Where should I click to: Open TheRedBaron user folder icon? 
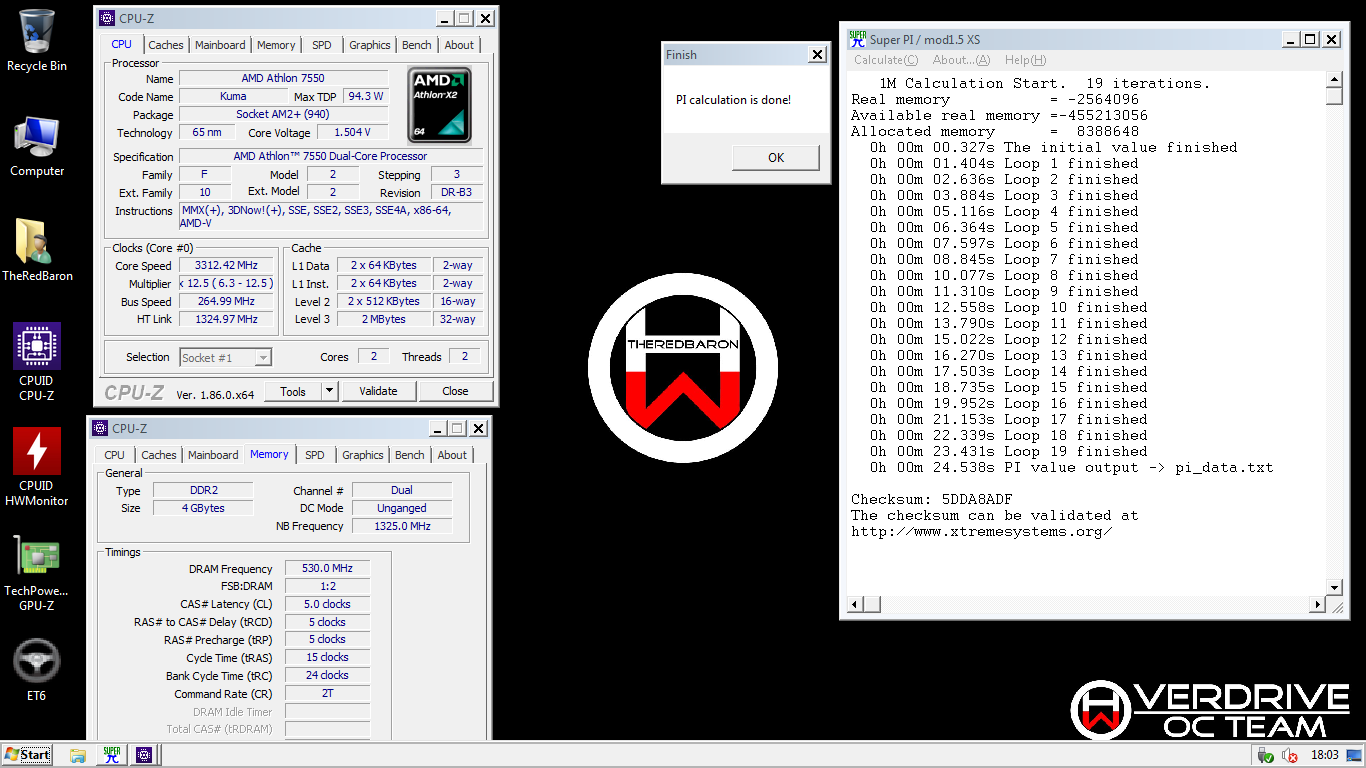(37, 250)
